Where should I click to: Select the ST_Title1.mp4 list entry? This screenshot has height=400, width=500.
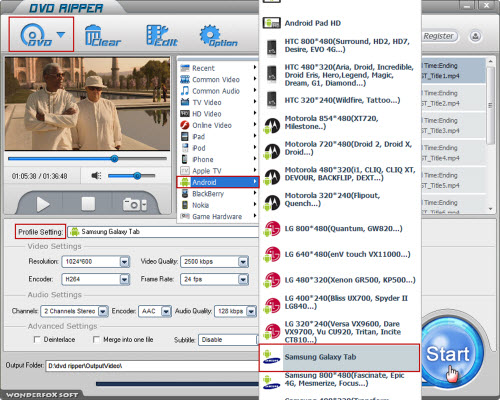(453, 71)
